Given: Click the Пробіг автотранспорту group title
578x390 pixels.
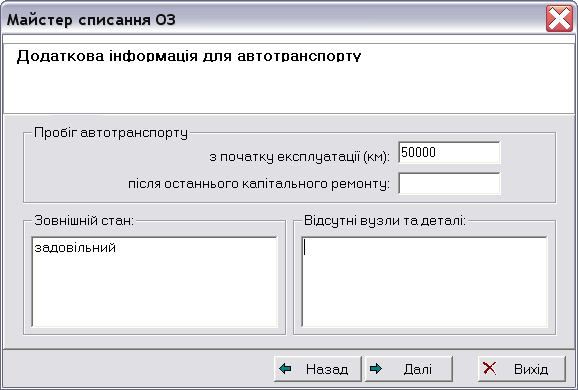Looking at the screenshot, I should tap(111, 133).
